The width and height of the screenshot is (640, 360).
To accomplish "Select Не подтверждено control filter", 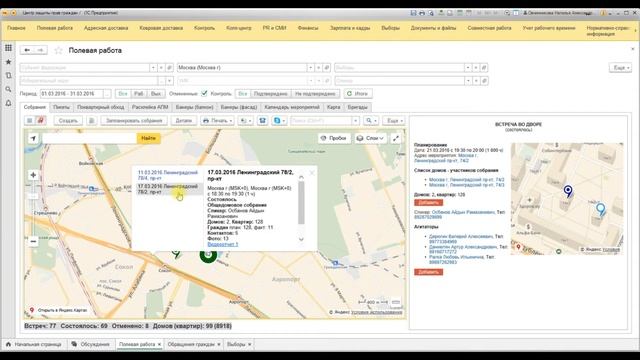I will pyautogui.click(x=315, y=94).
